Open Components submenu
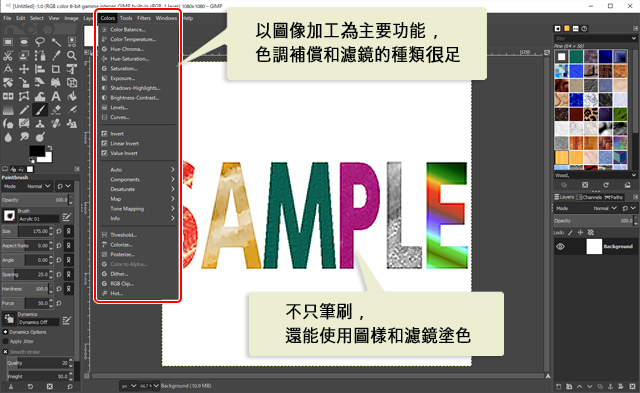This screenshot has width=640, height=393. point(138,179)
